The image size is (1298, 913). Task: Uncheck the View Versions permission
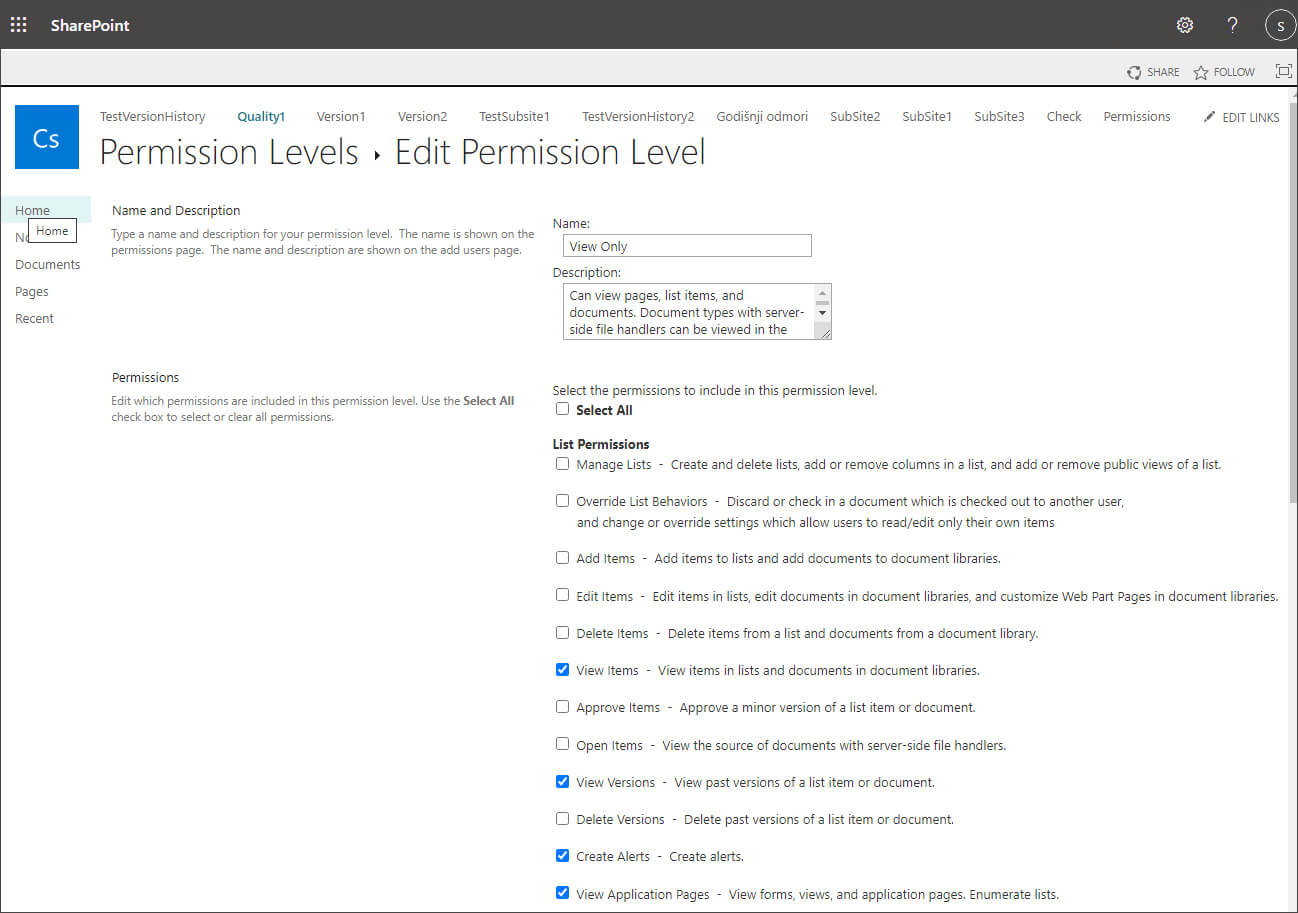tap(562, 782)
